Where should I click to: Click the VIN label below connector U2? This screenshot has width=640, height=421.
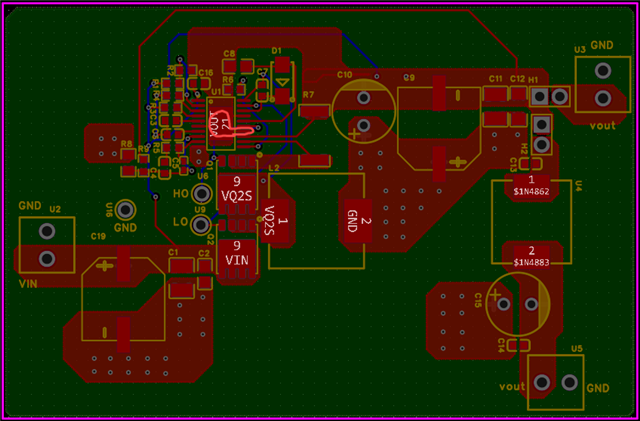pos(28,283)
